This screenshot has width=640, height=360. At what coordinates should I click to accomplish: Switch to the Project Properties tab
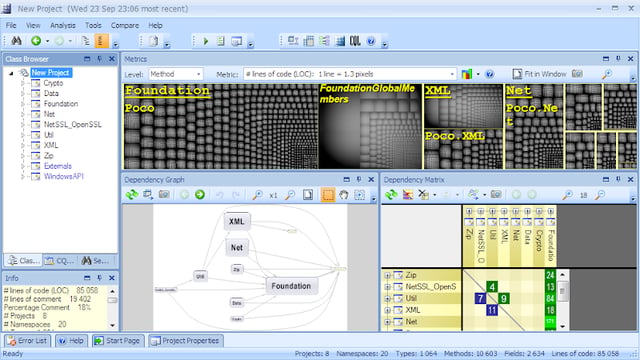tap(186, 340)
